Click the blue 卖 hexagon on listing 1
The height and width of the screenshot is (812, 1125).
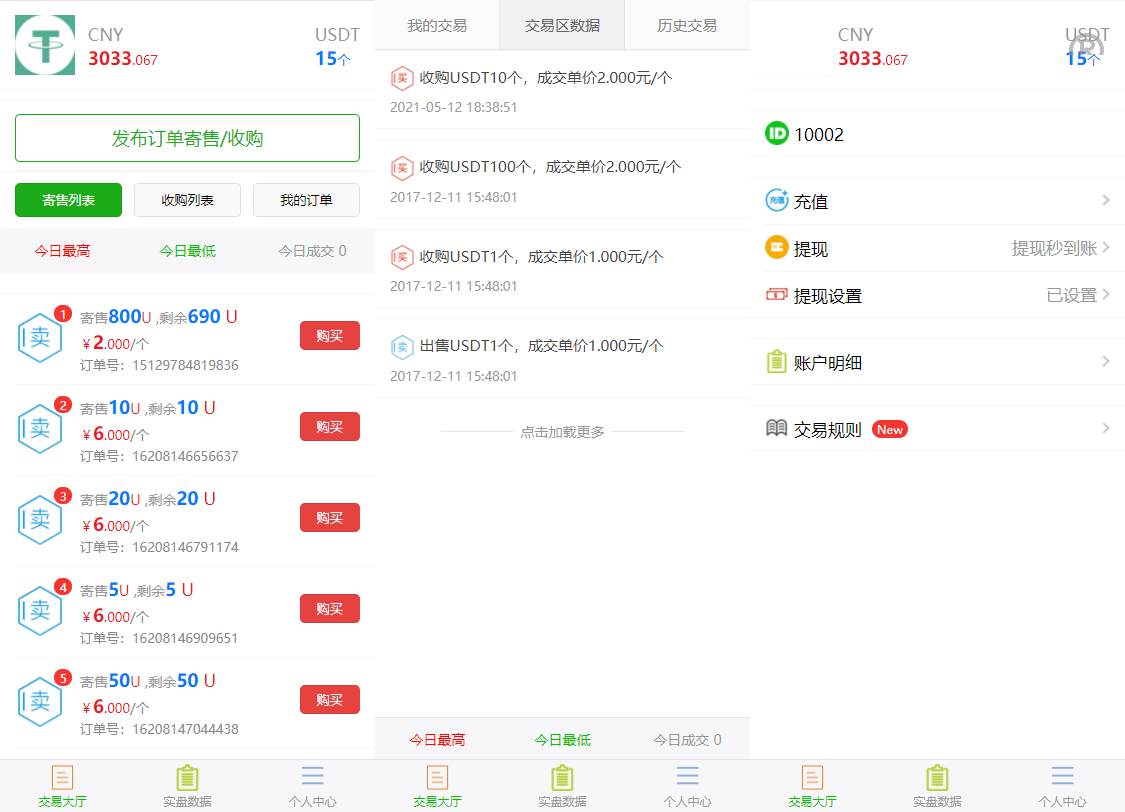click(x=40, y=337)
